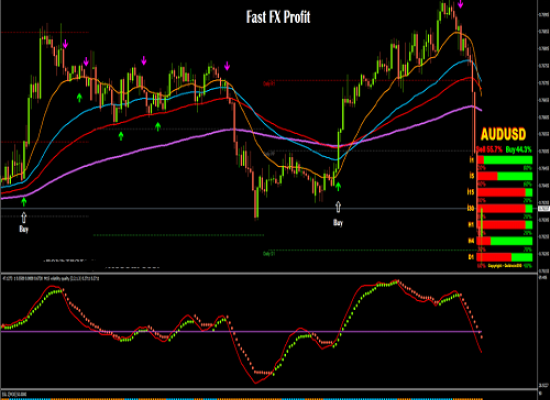The image size is (550, 400).
Task: Click the leftmost magenta down arrow
Action: pyautogui.click(x=65, y=44)
